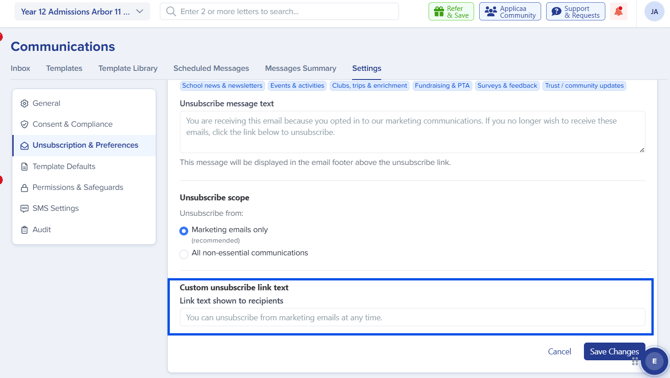670x378 pixels.
Task: Select All non-essential communications radio
Action: point(184,254)
